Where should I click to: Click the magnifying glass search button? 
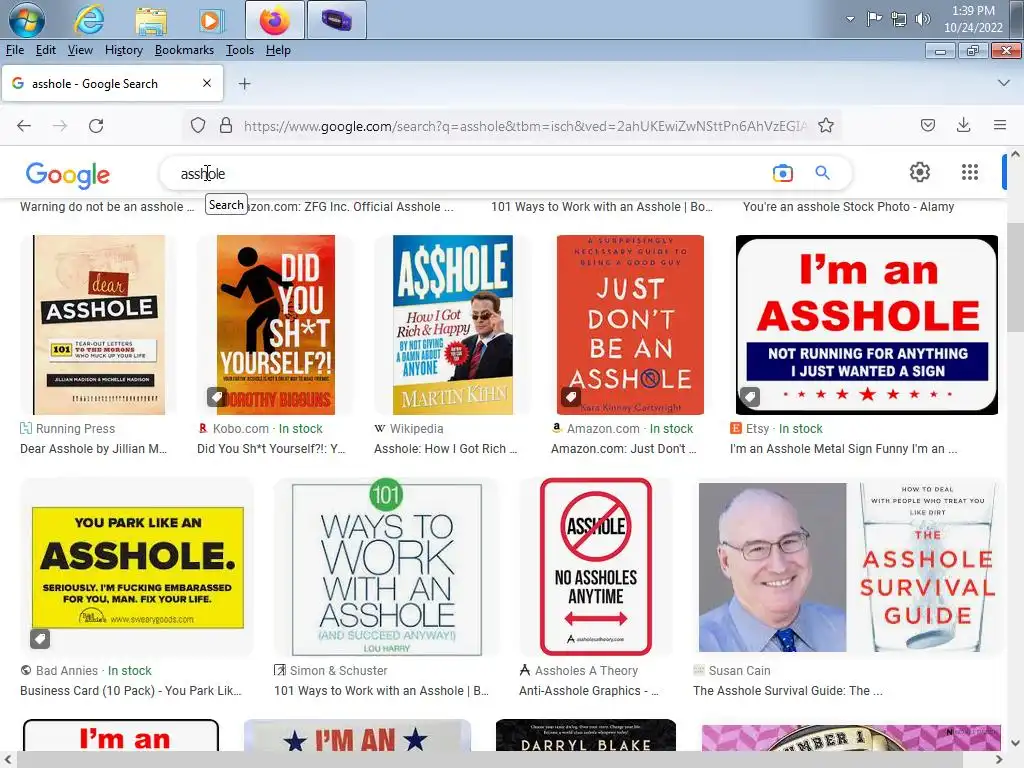(x=822, y=173)
